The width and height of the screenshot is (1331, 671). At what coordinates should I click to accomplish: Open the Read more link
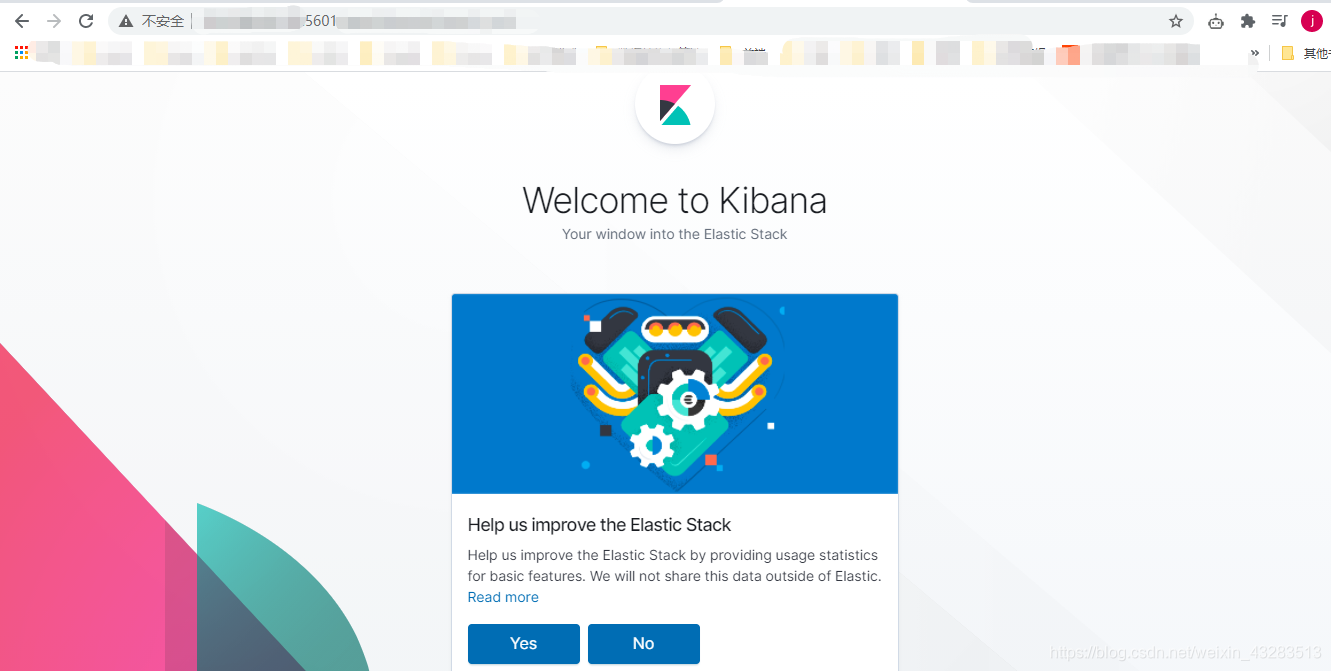click(x=503, y=597)
